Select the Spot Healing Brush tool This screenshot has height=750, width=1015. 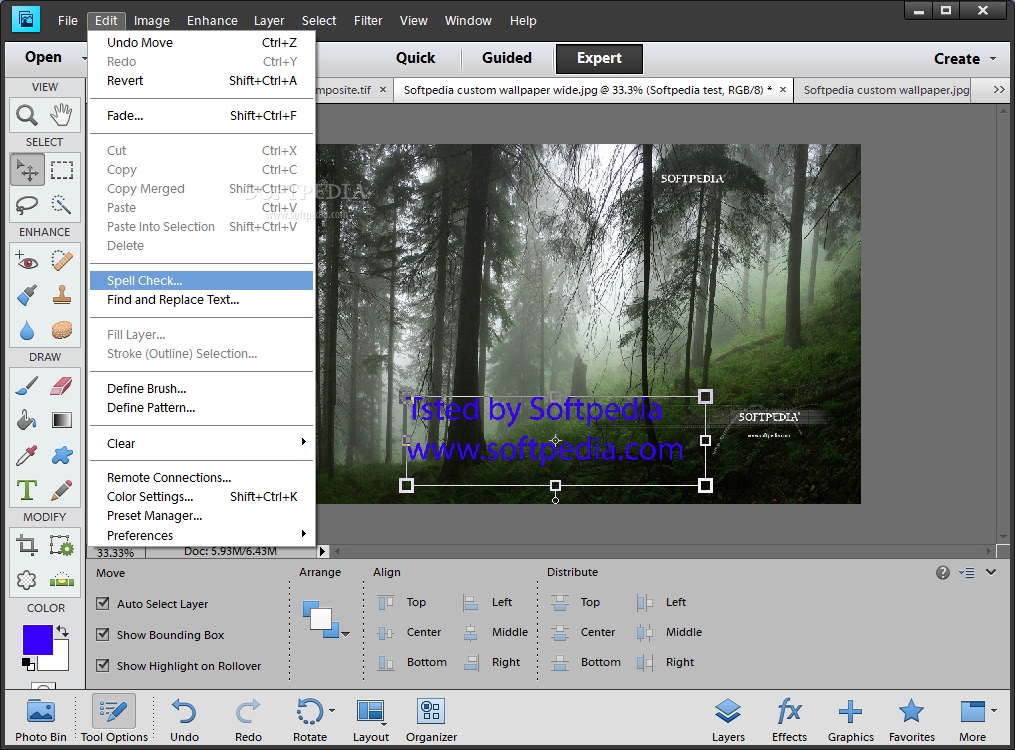[x=61, y=261]
